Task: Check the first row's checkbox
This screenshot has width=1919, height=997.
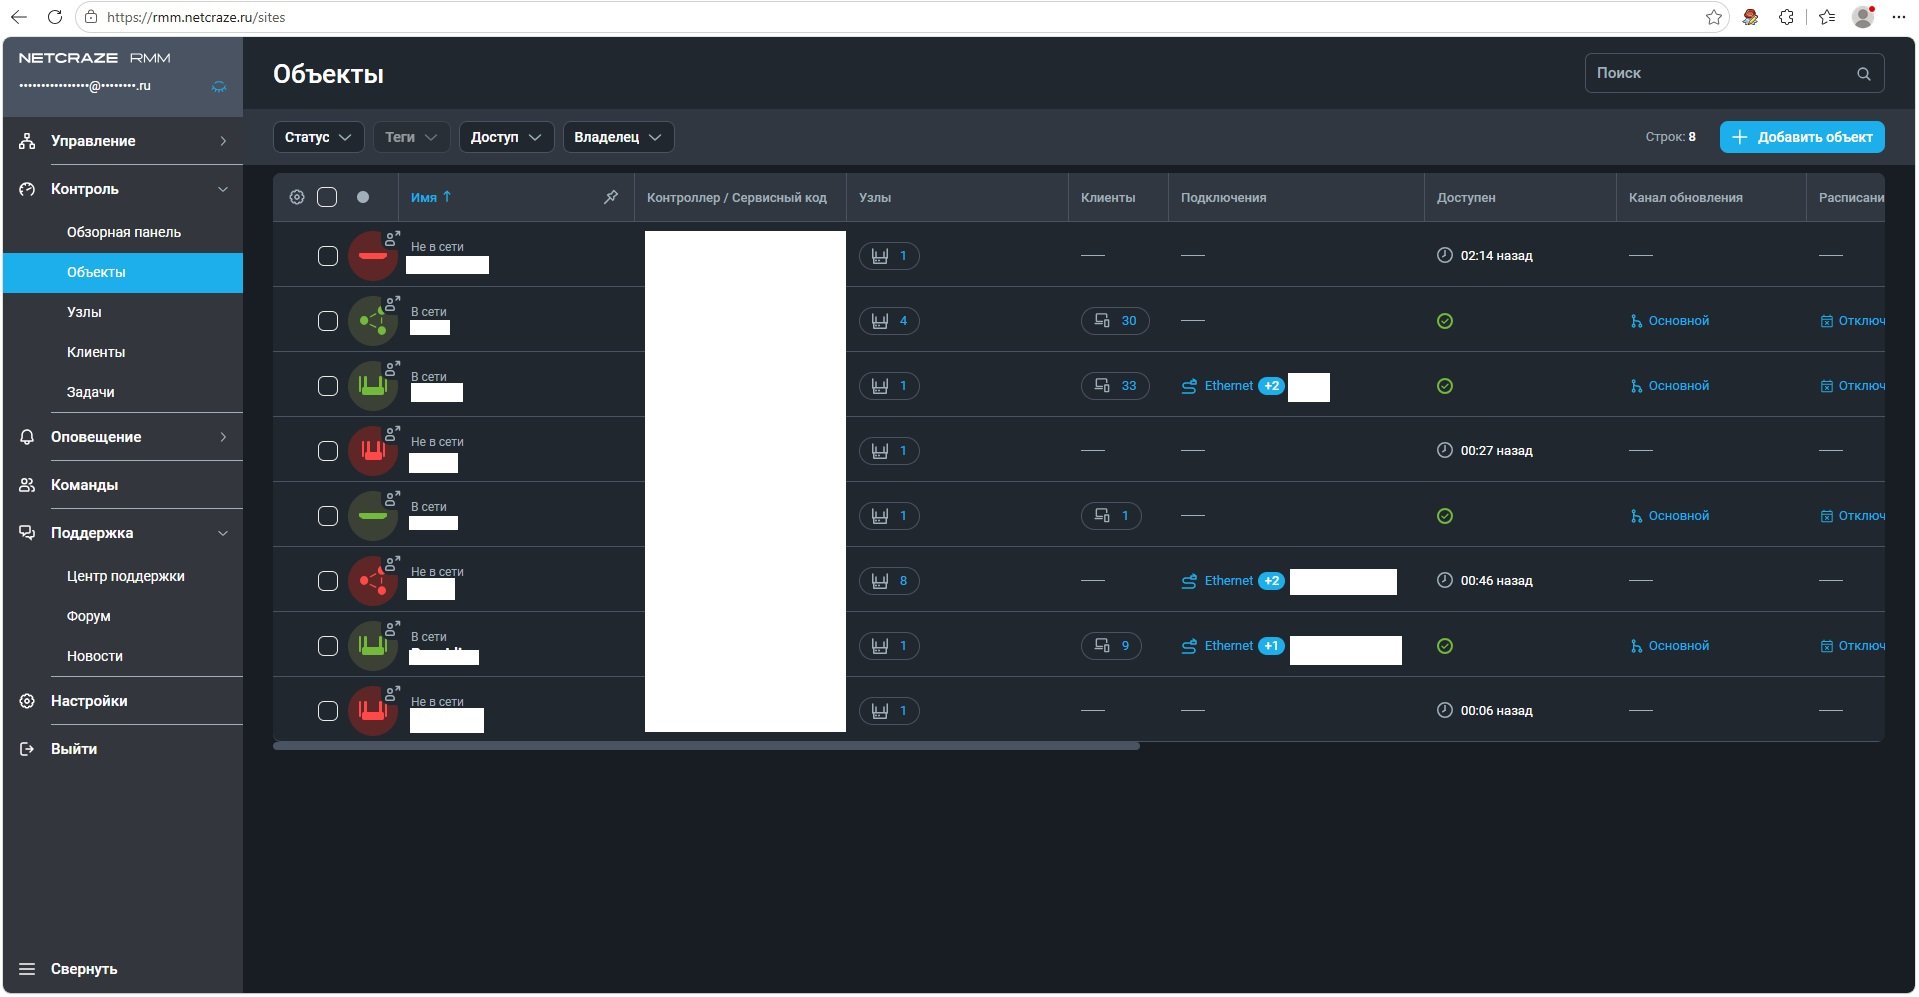Action: pyautogui.click(x=328, y=256)
